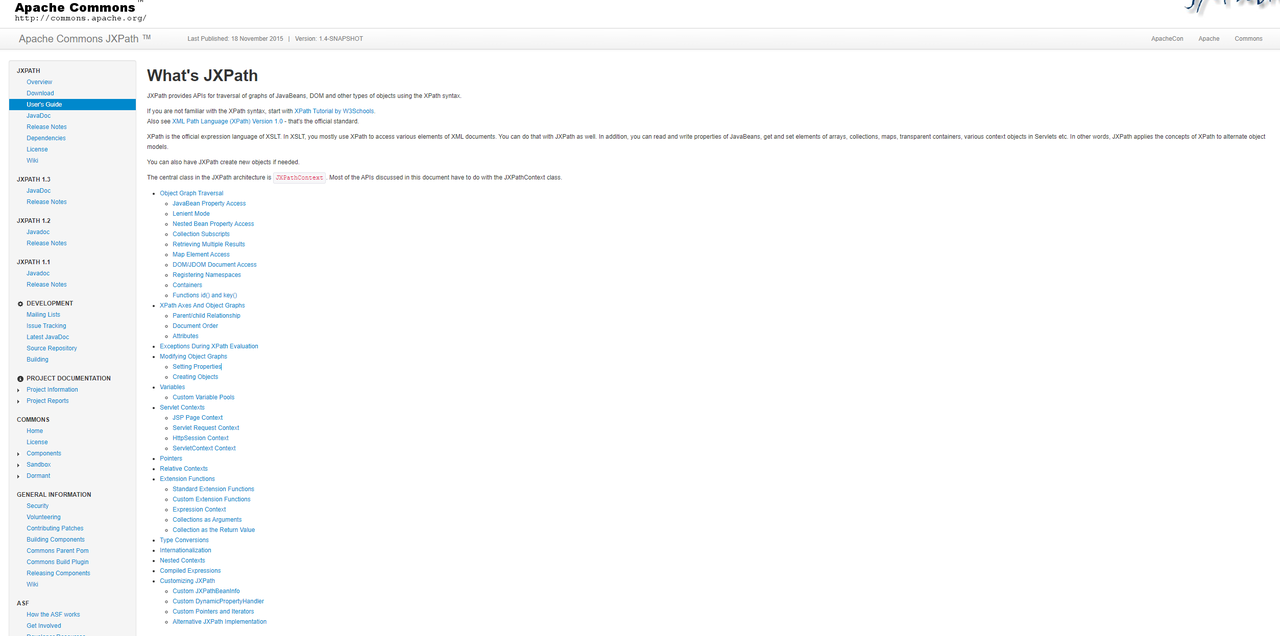Open Javadoc under JXPATH 1.2
1280x636 pixels.
tap(38, 232)
